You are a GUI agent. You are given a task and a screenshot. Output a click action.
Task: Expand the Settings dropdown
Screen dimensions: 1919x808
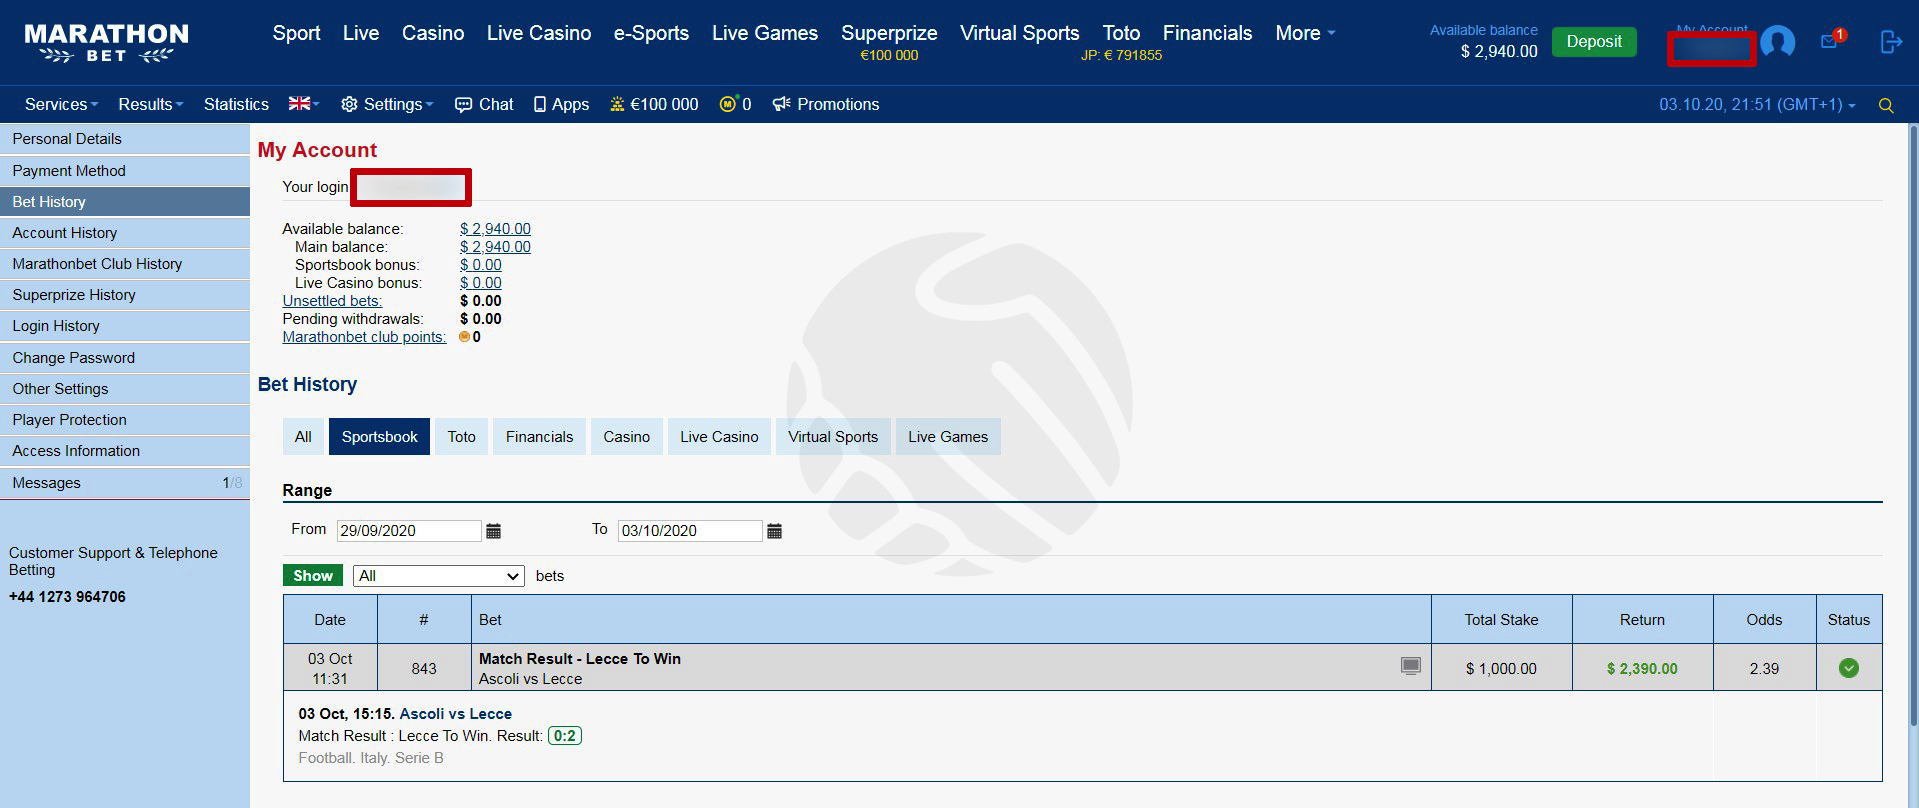tap(387, 104)
